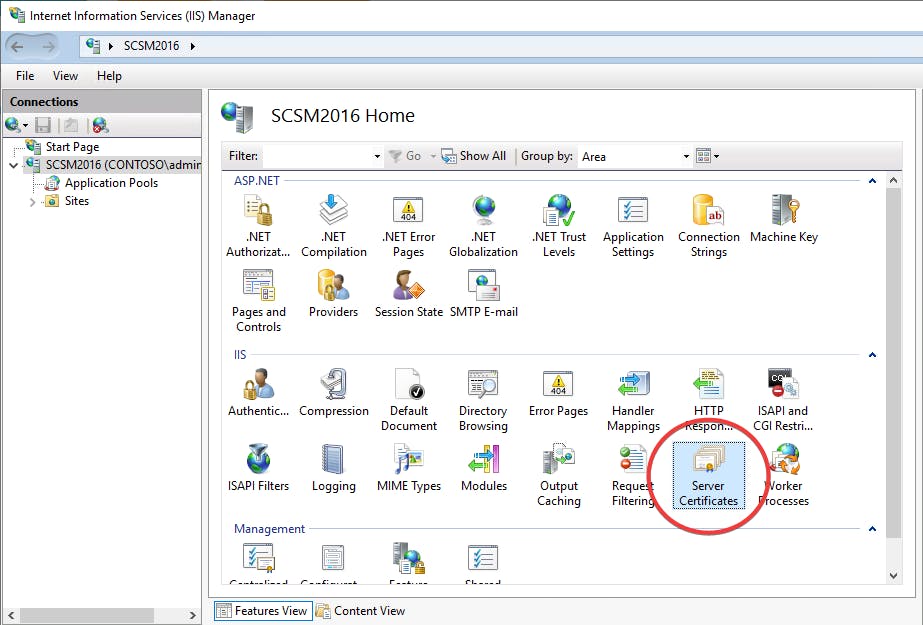Image resolution: width=923 pixels, height=625 pixels.
Task: Click Up folder icon in Connections toolbar
Action: pos(71,125)
